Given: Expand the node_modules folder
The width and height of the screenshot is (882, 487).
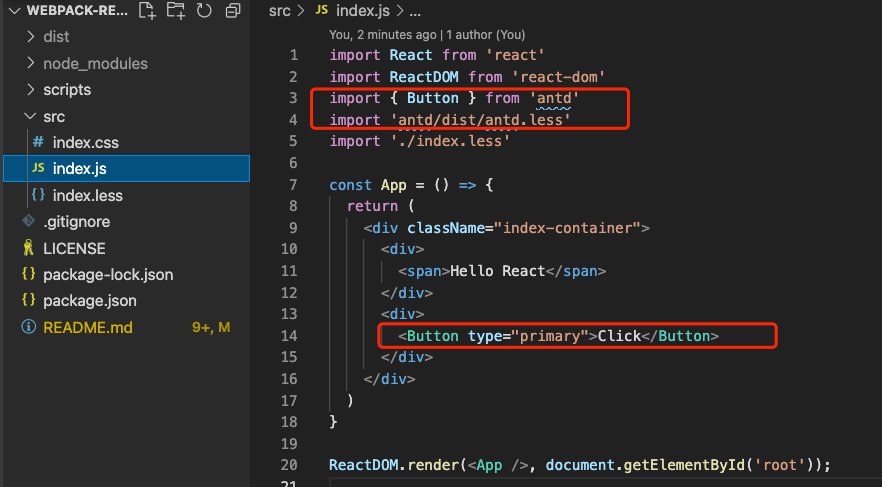Looking at the screenshot, I should (x=31, y=63).
